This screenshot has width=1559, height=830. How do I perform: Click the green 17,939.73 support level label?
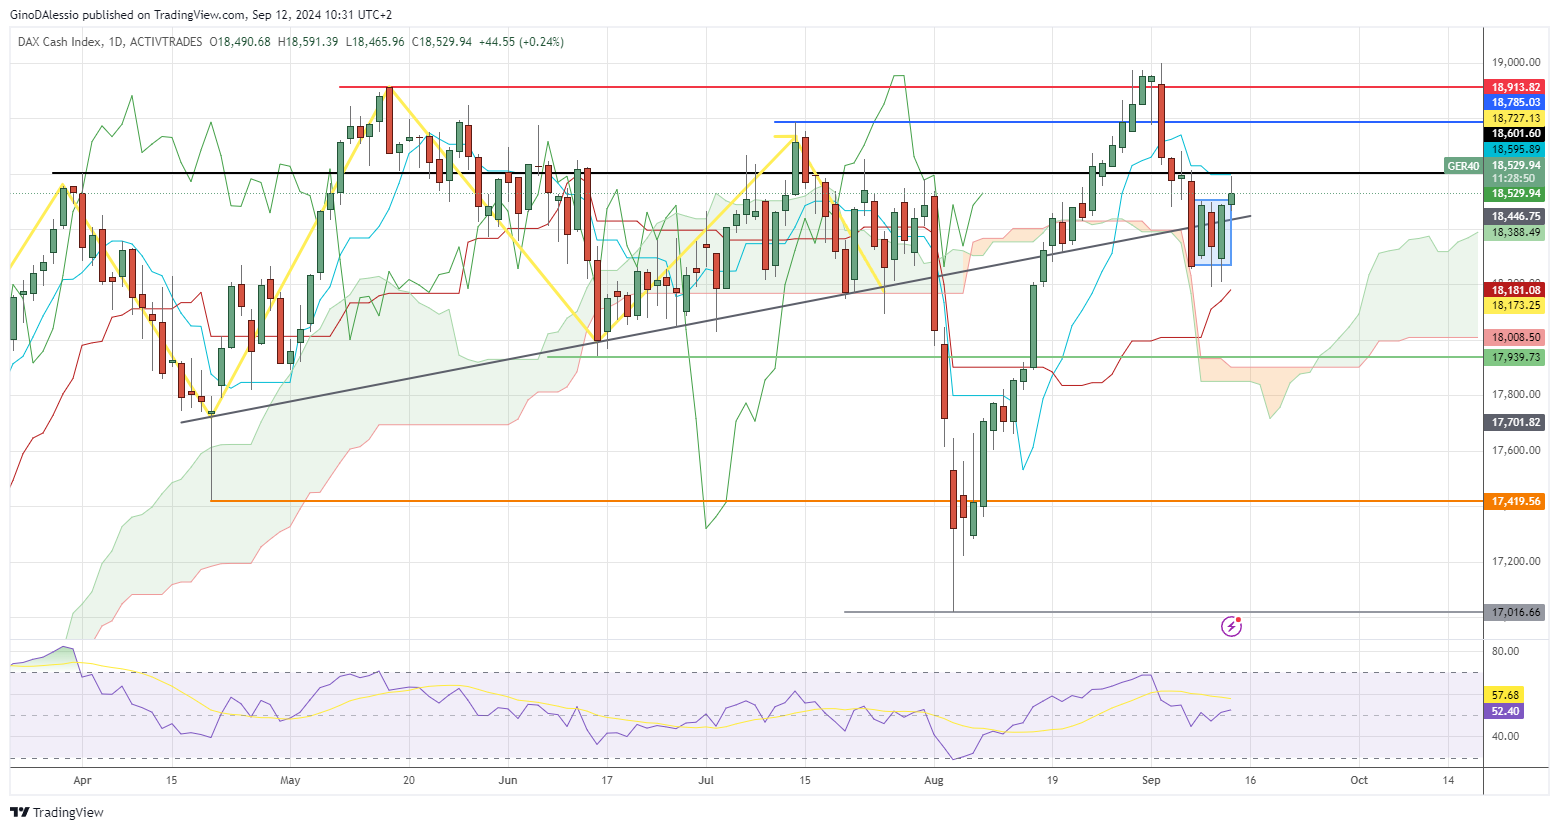(x=1516, y=357)
